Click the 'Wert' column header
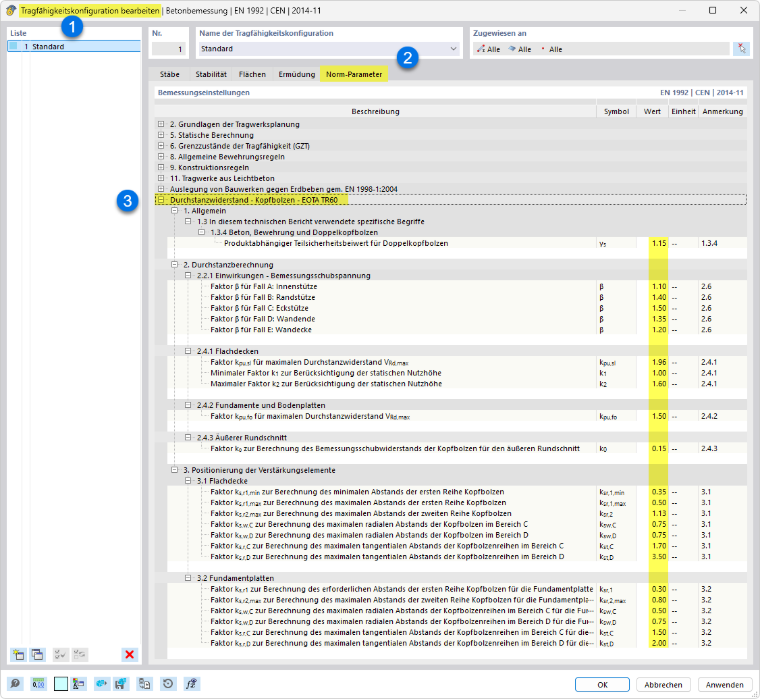Viewport: 760px width, 699px height. (652, 111)
